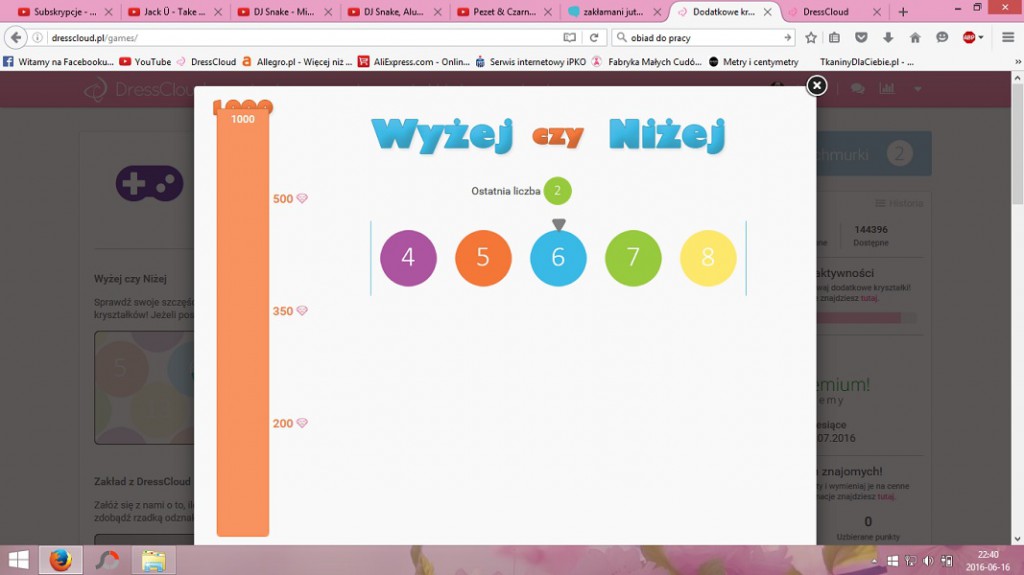Close the Wyżej czy Niżej game popup
The width and height of the screenshot is (1024, 575).
click(816, 86)
